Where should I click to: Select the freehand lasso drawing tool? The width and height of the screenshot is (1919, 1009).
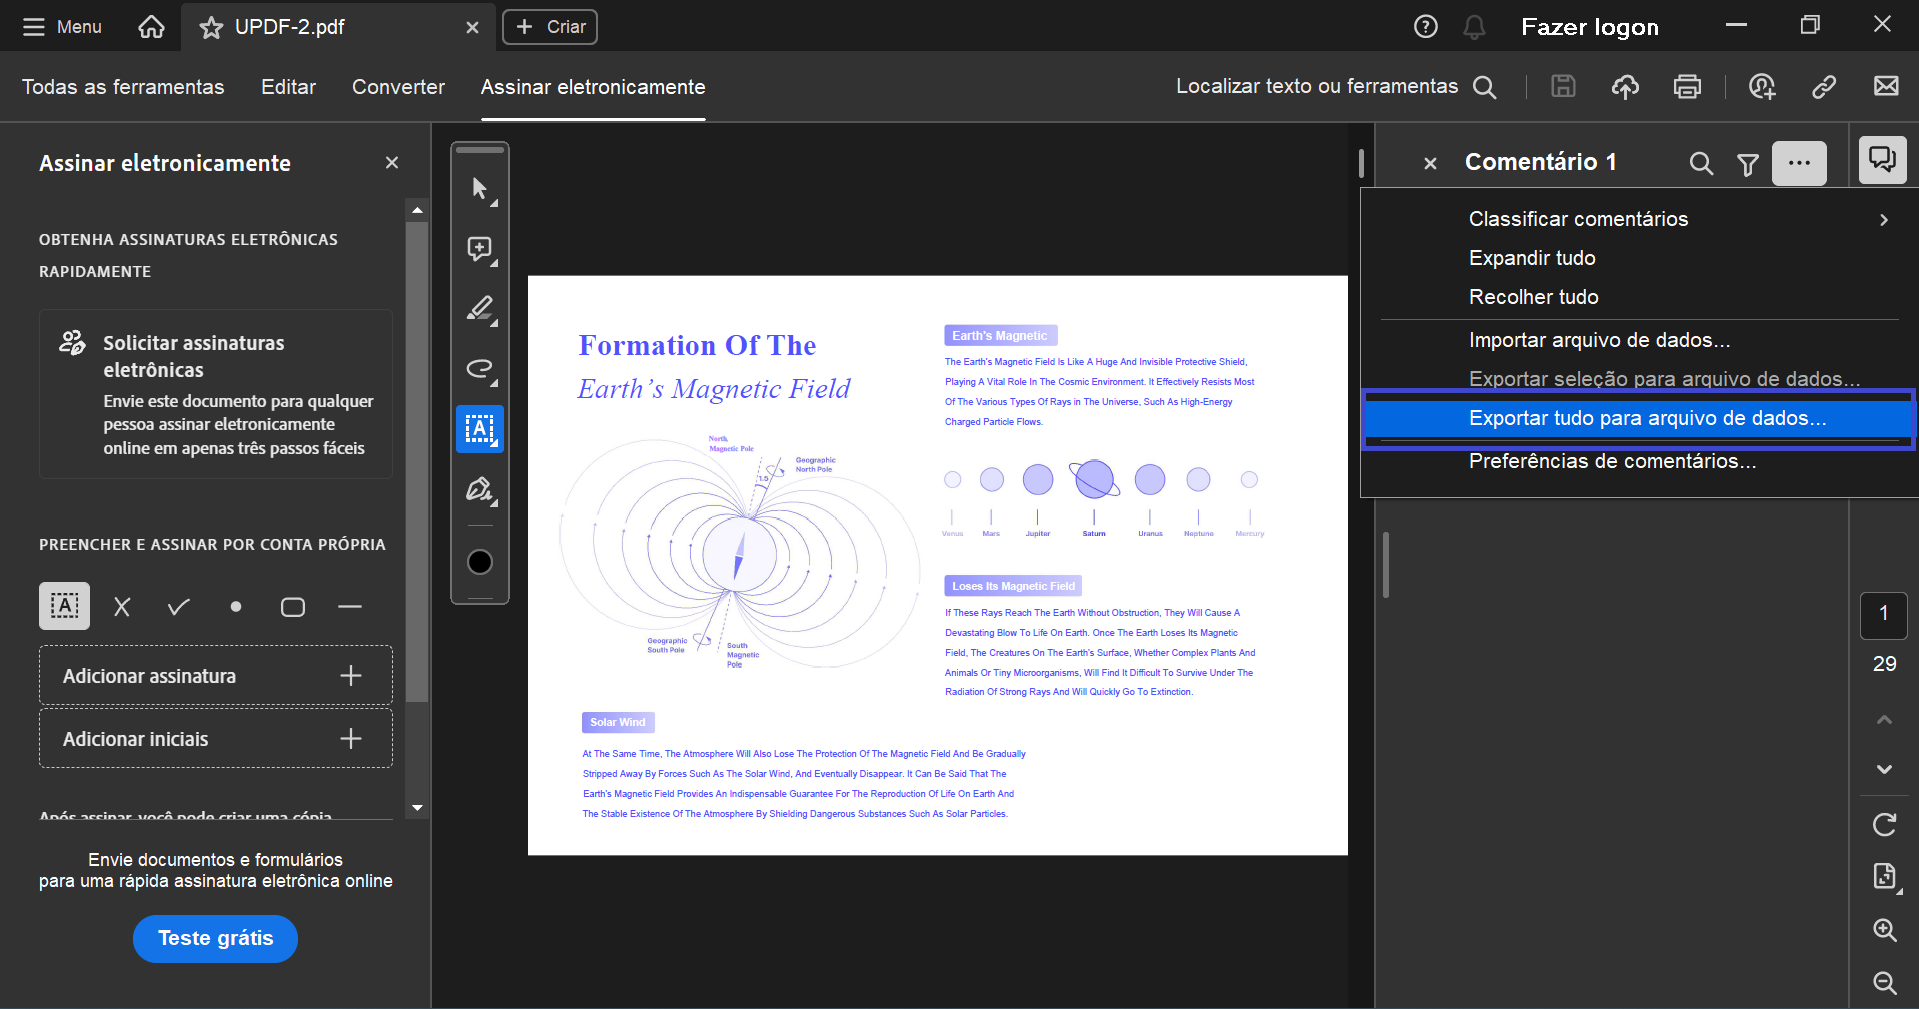[x=480, y=369]
